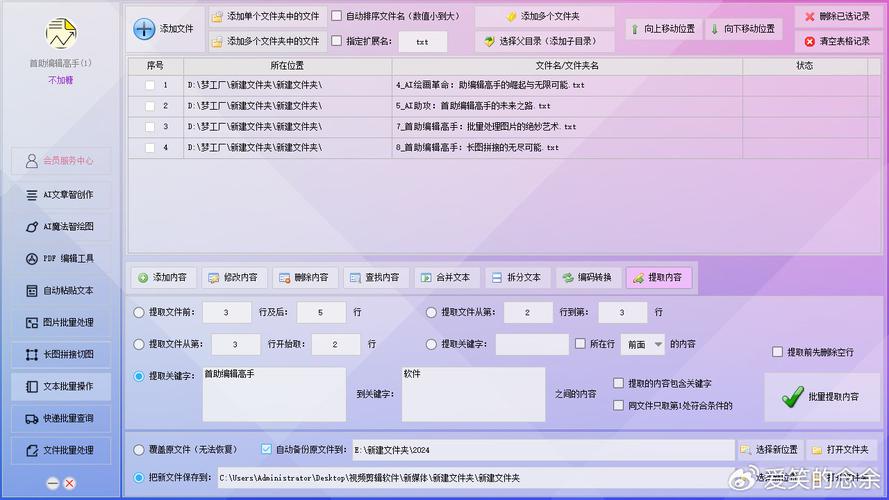The image size is (889, 500).
Task: Select 覆盖原文件（无法恢复）radio button
Action: [x=139, y=450]
